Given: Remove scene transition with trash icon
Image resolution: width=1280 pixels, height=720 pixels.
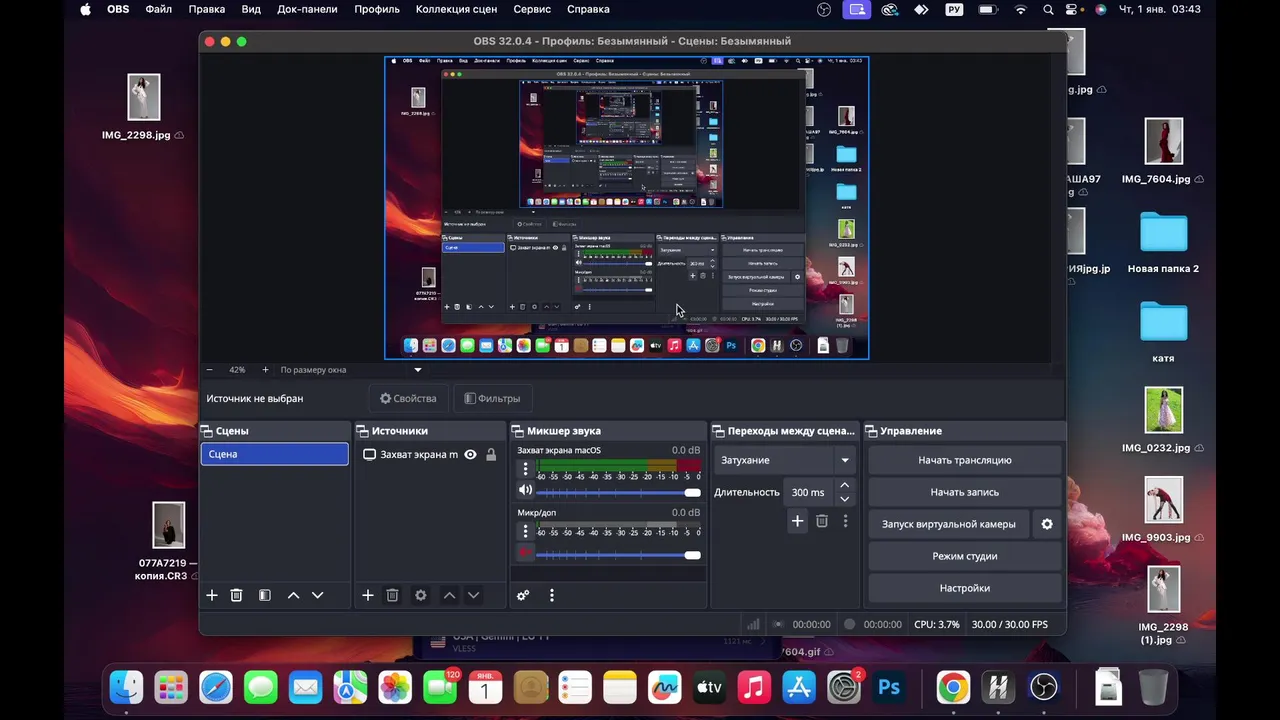Looking at the screenshot, I should (x=822, y=521).
